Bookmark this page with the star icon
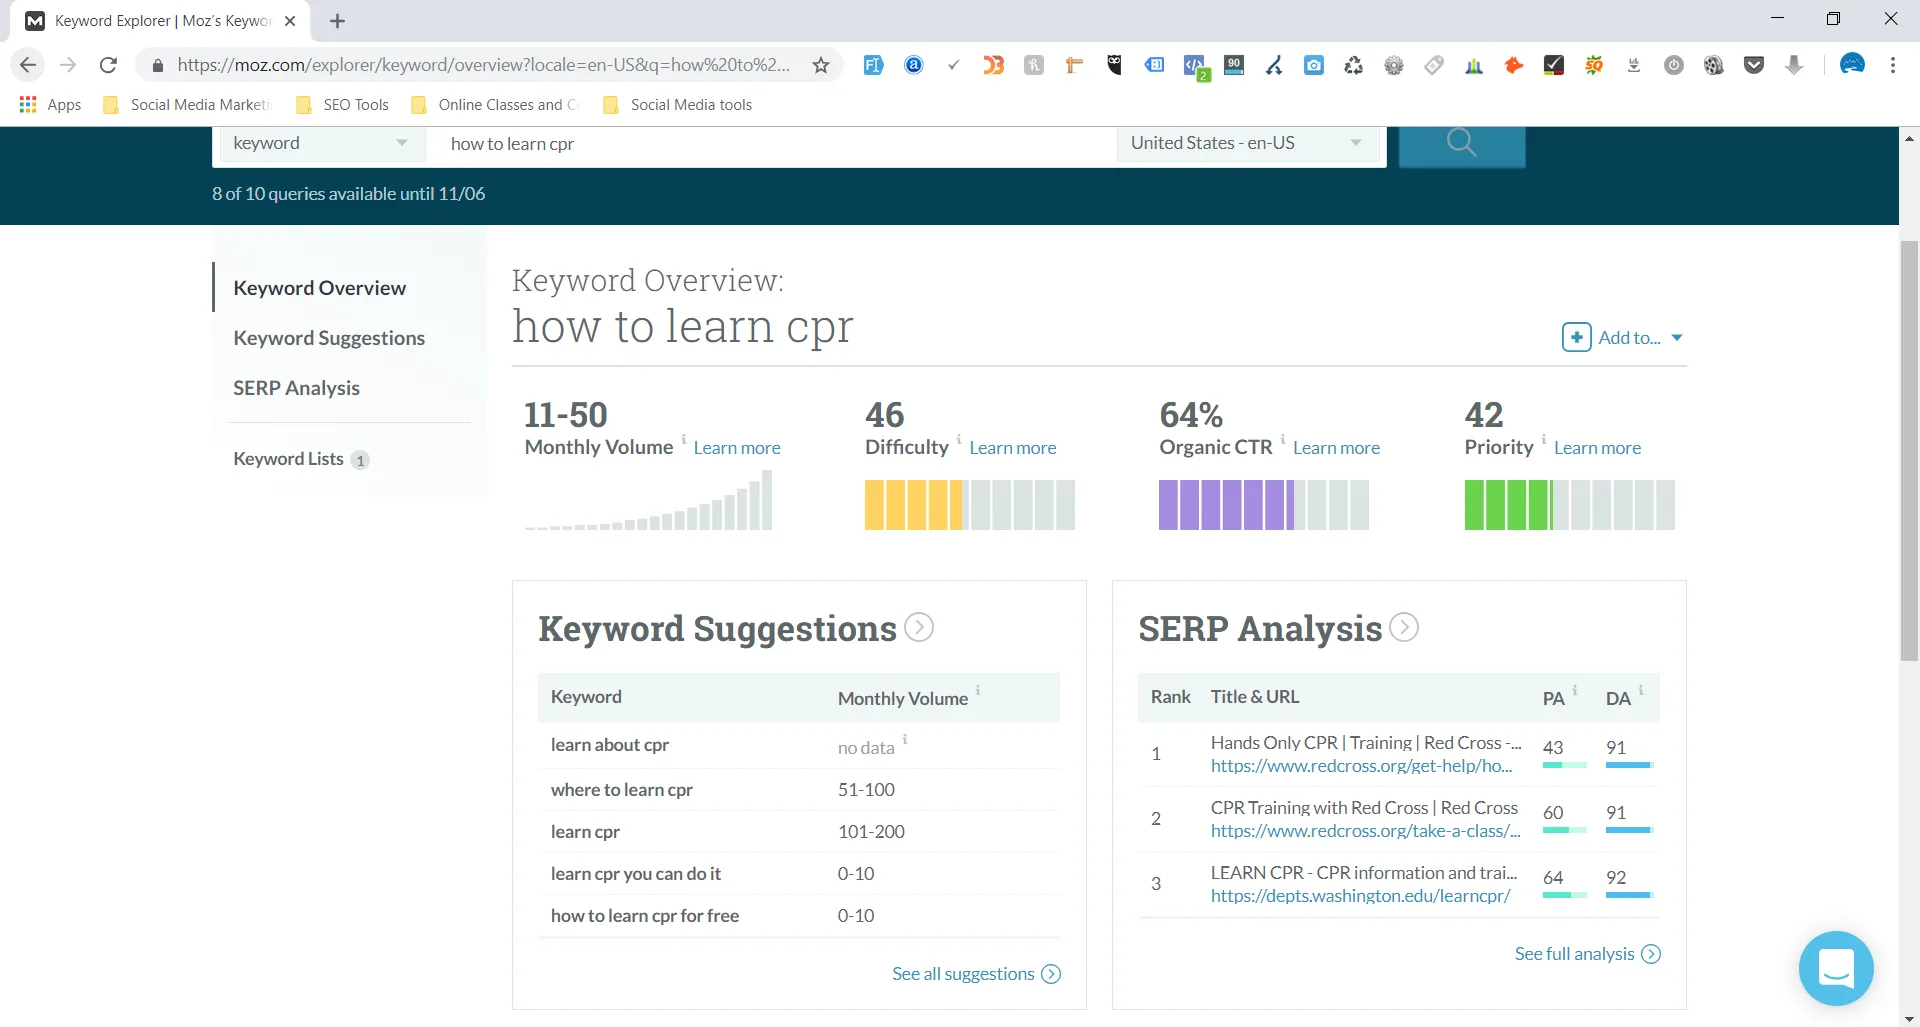 (x=820, y=64)
